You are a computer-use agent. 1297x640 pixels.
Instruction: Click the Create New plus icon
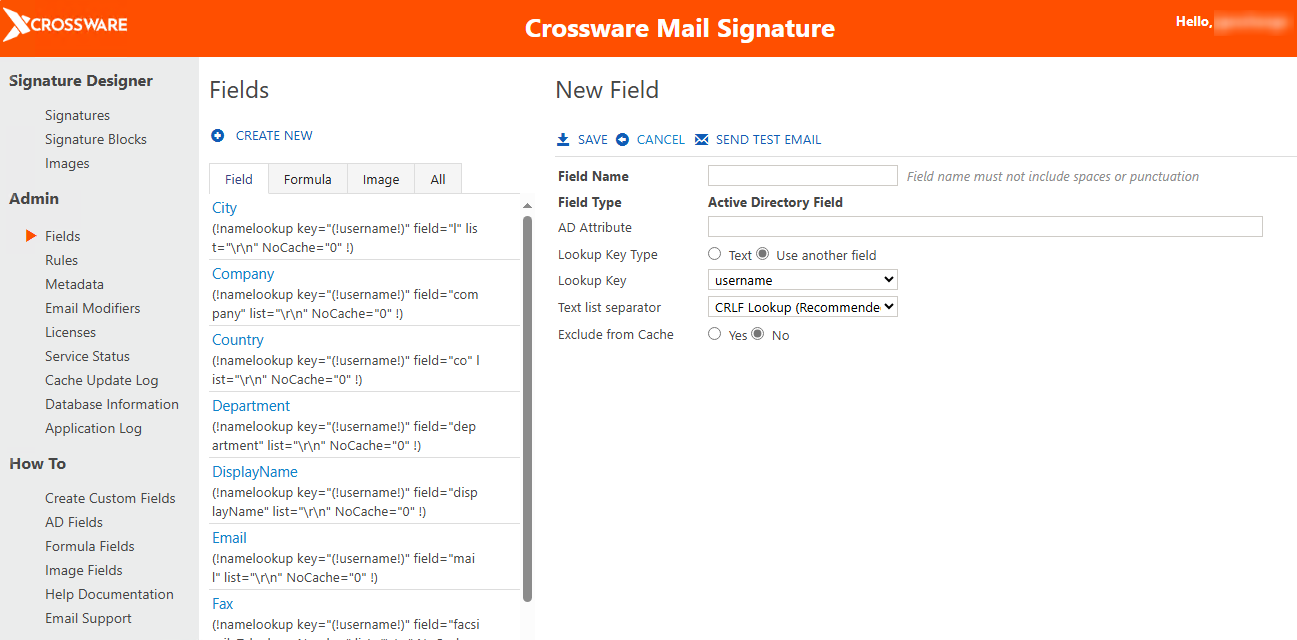(x=217, y=136)
